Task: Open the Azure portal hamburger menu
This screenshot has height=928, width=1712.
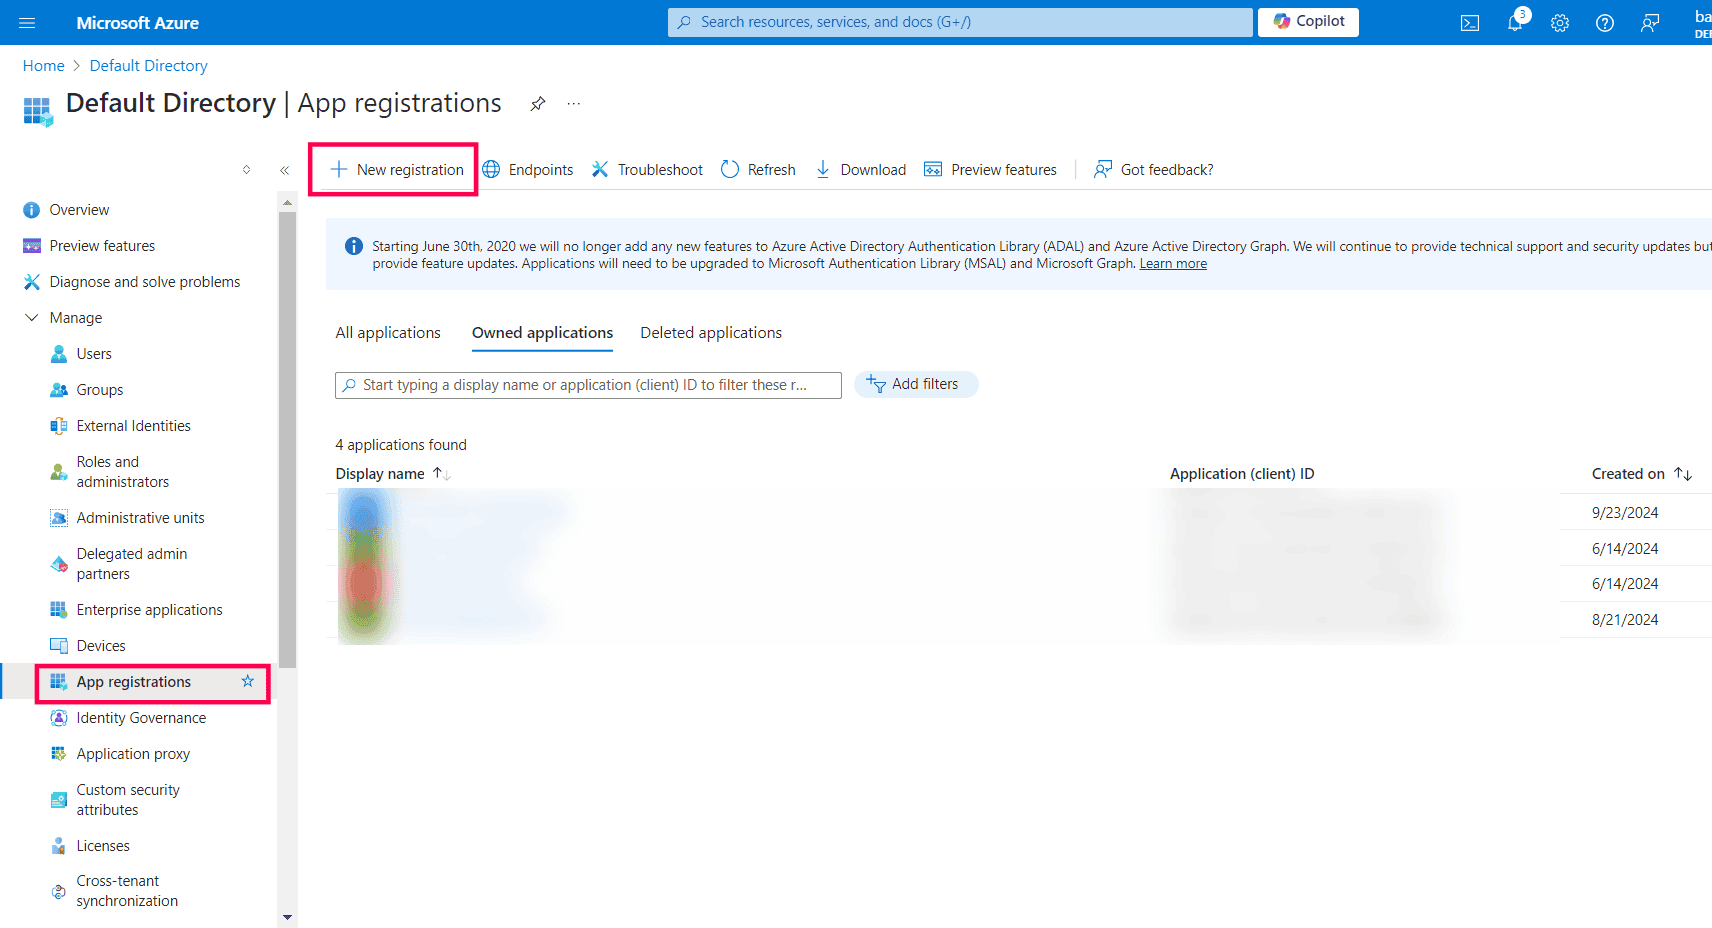Action: [x=26, y=22]
